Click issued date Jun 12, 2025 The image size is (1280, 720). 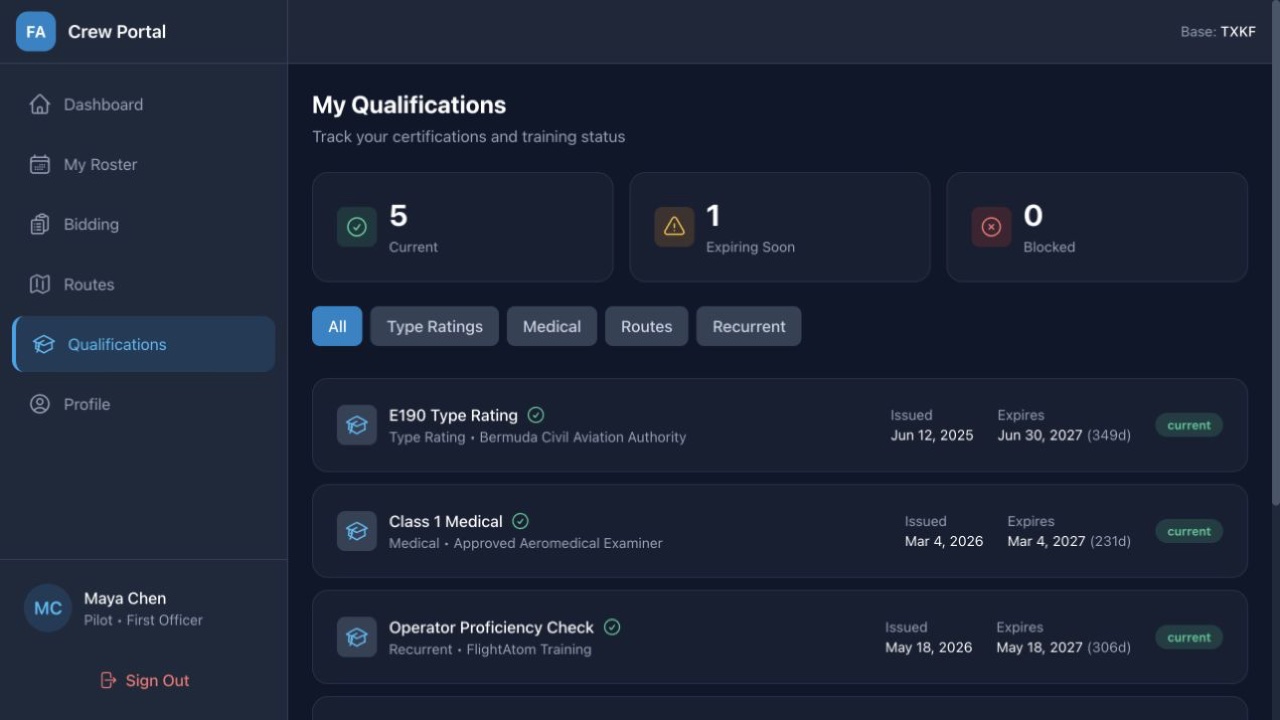932,435
